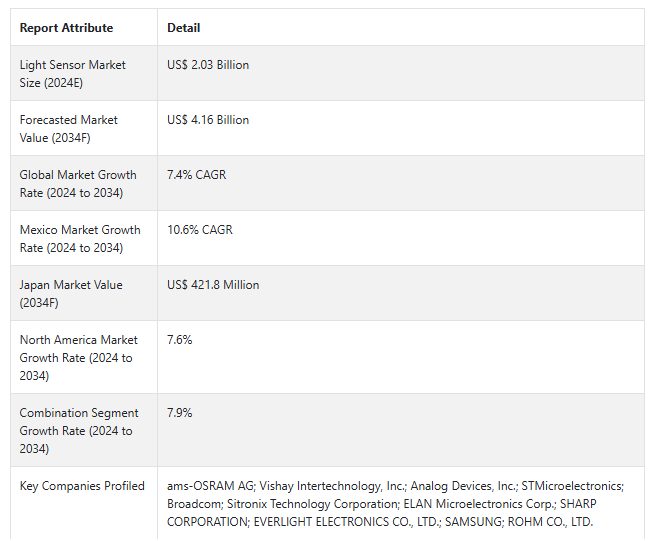Image resolution: width=649 pixels, height=541 pixels.
Task: Click the "US$ 4.16 Billion" value
Action: tap(208, 120)
